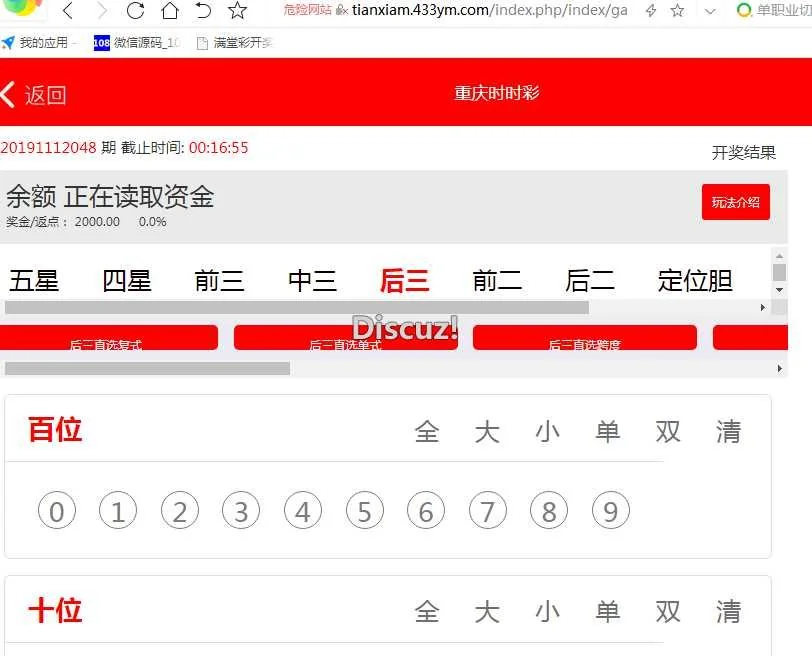Select number 5 in the 百位 row

(x=365, y=512)
